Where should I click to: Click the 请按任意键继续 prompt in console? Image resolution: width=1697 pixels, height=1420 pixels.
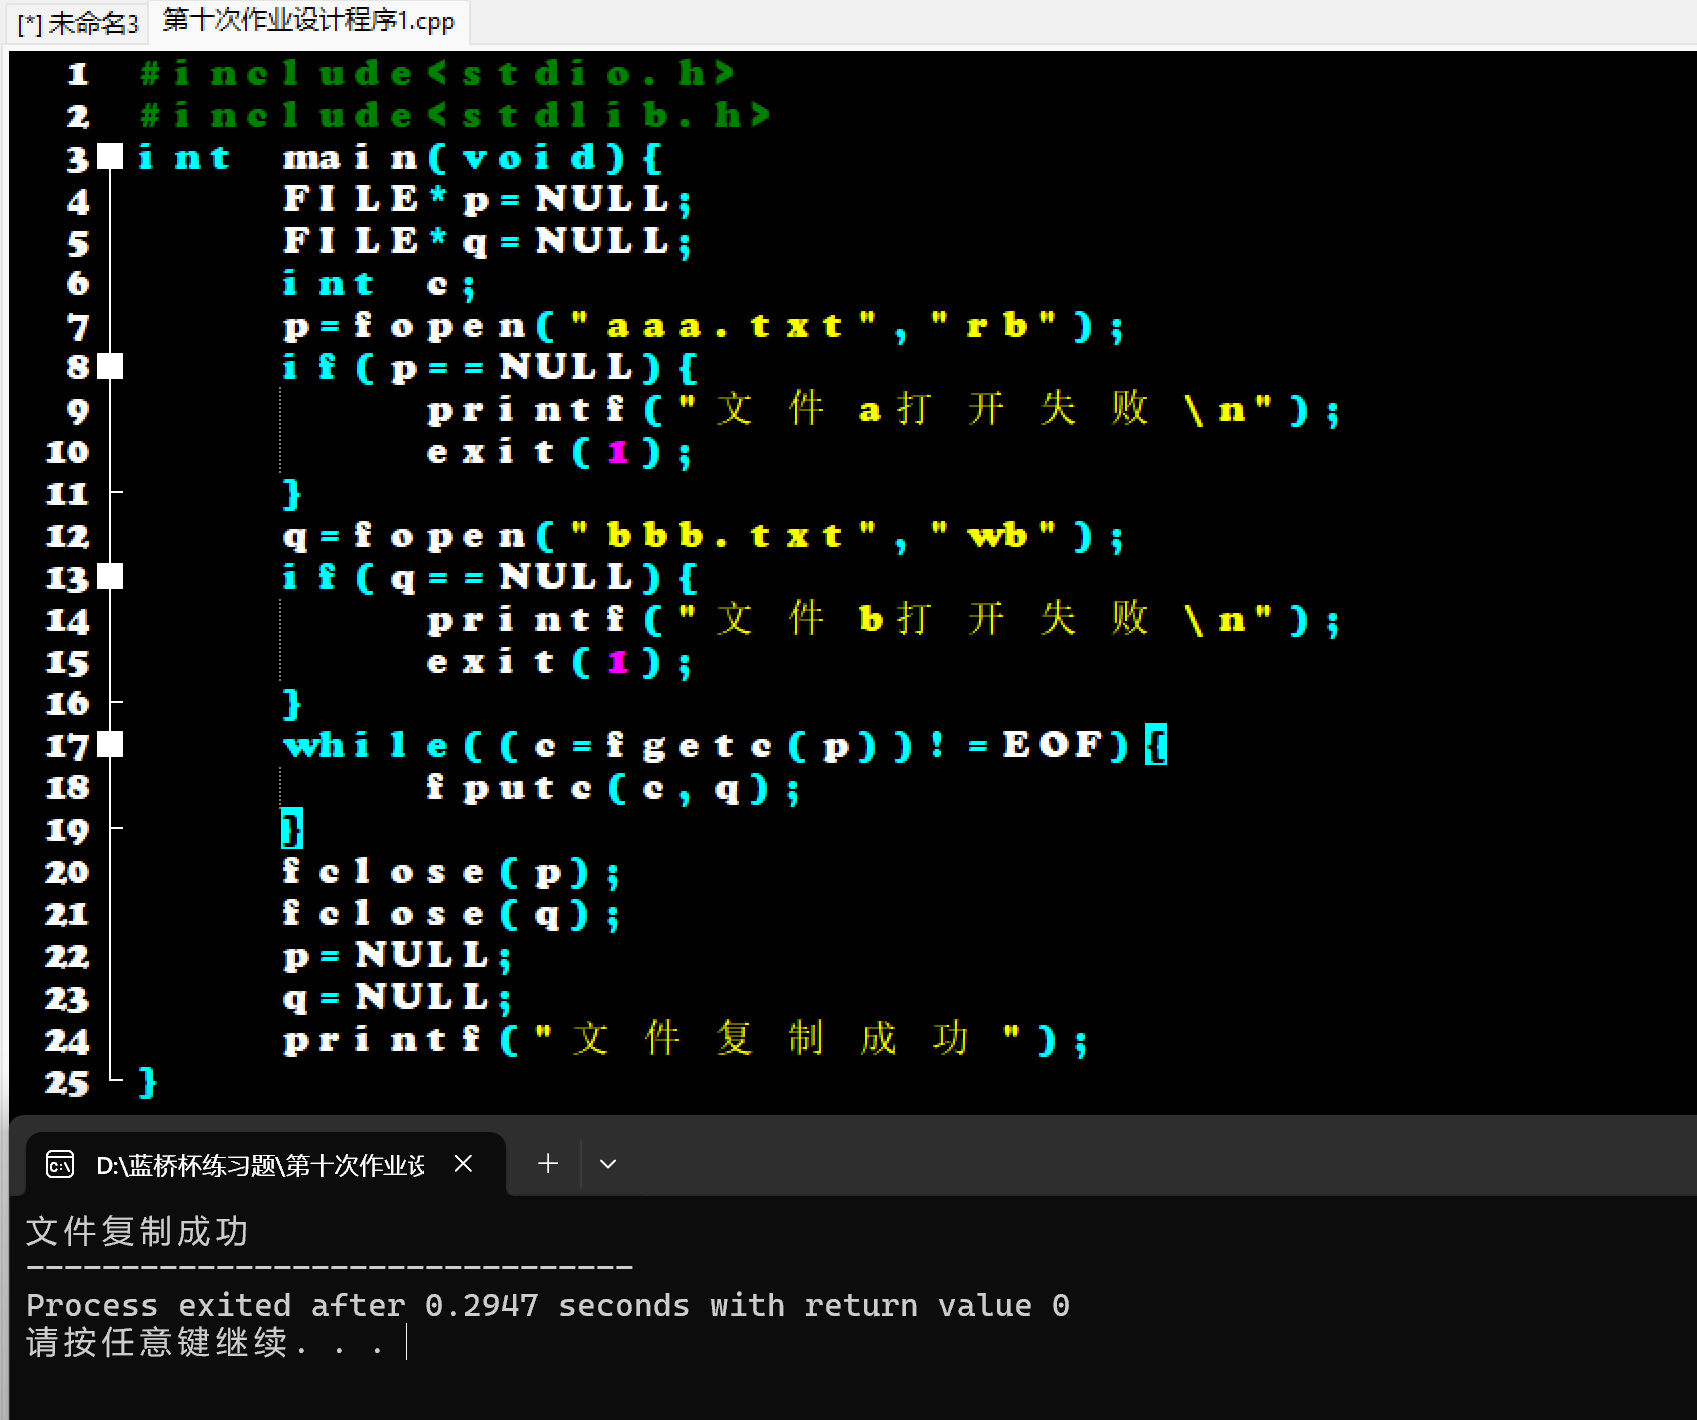click(205, 1342)
